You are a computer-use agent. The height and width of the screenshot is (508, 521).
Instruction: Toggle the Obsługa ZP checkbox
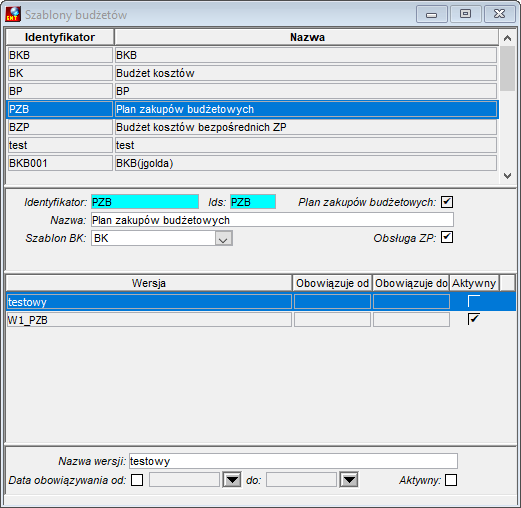[x=447, y=237]
